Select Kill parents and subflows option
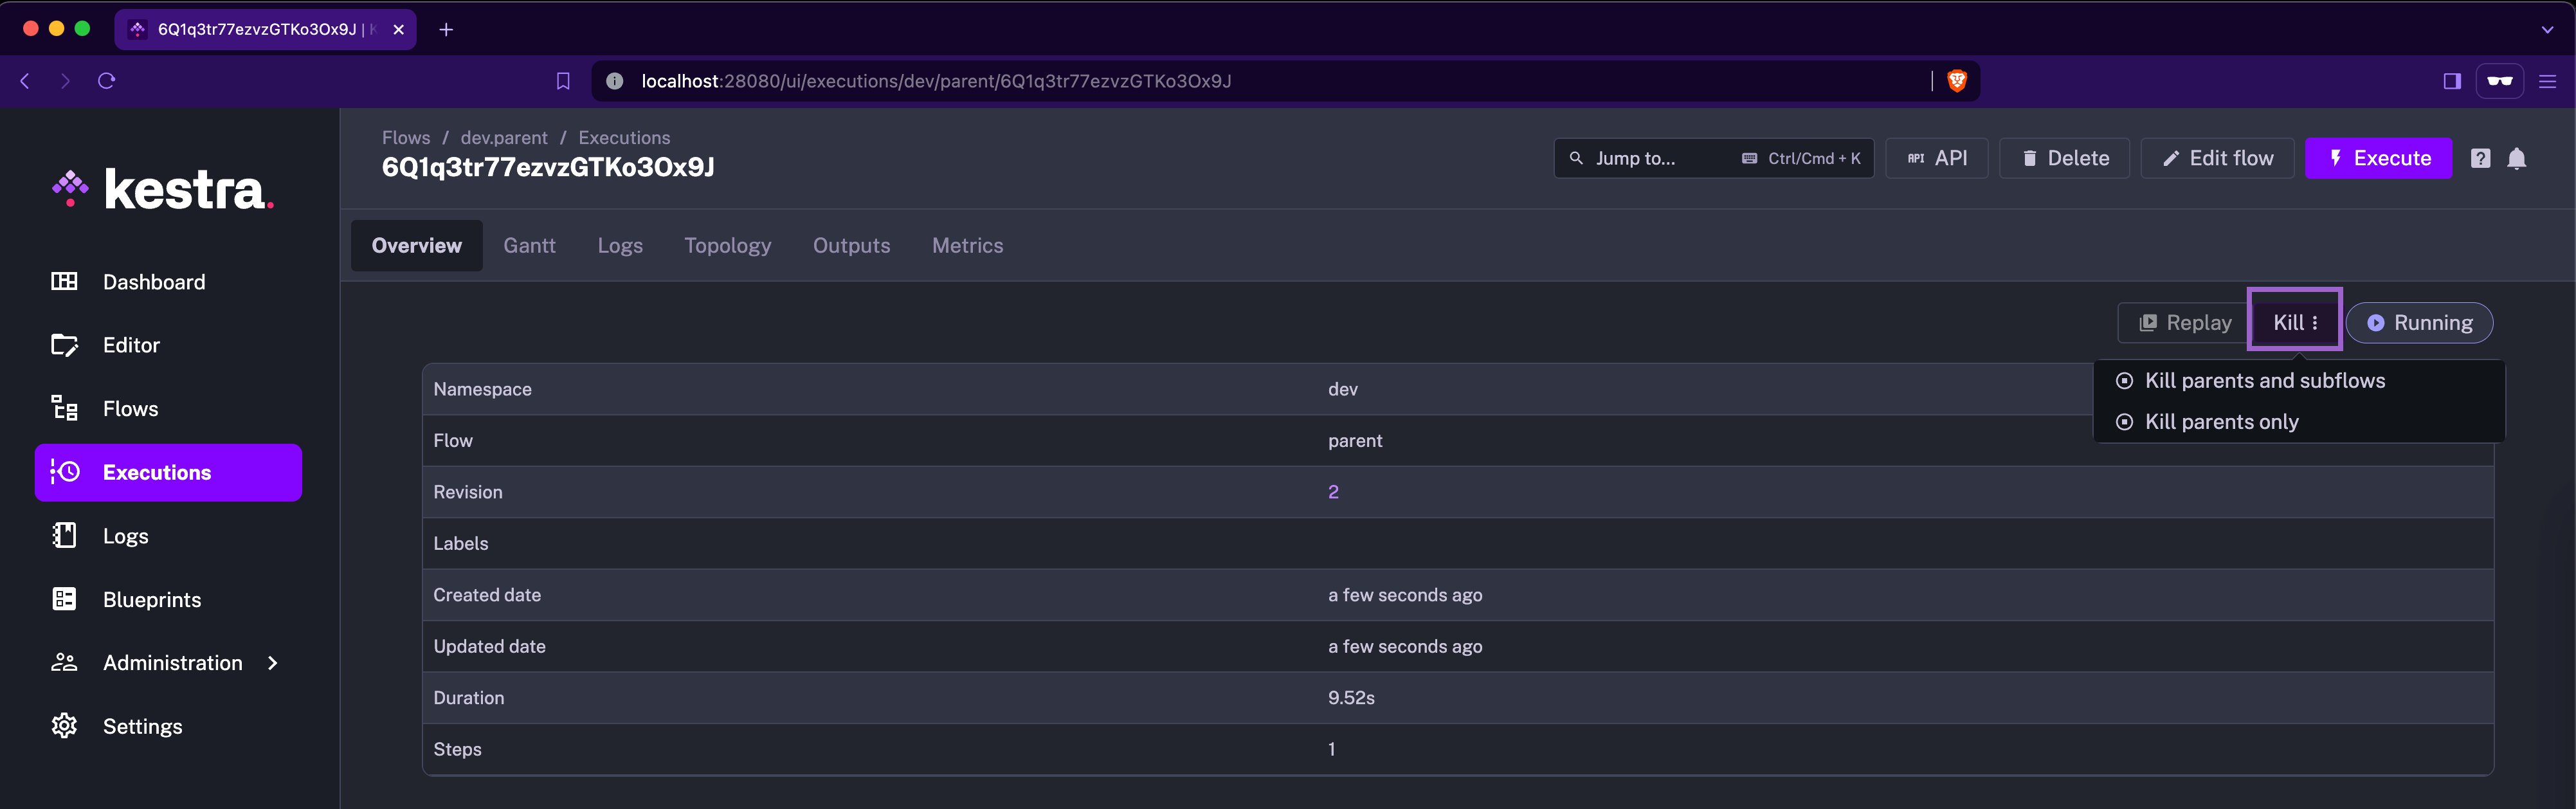2576x809 pixels. click(2264, 381)
